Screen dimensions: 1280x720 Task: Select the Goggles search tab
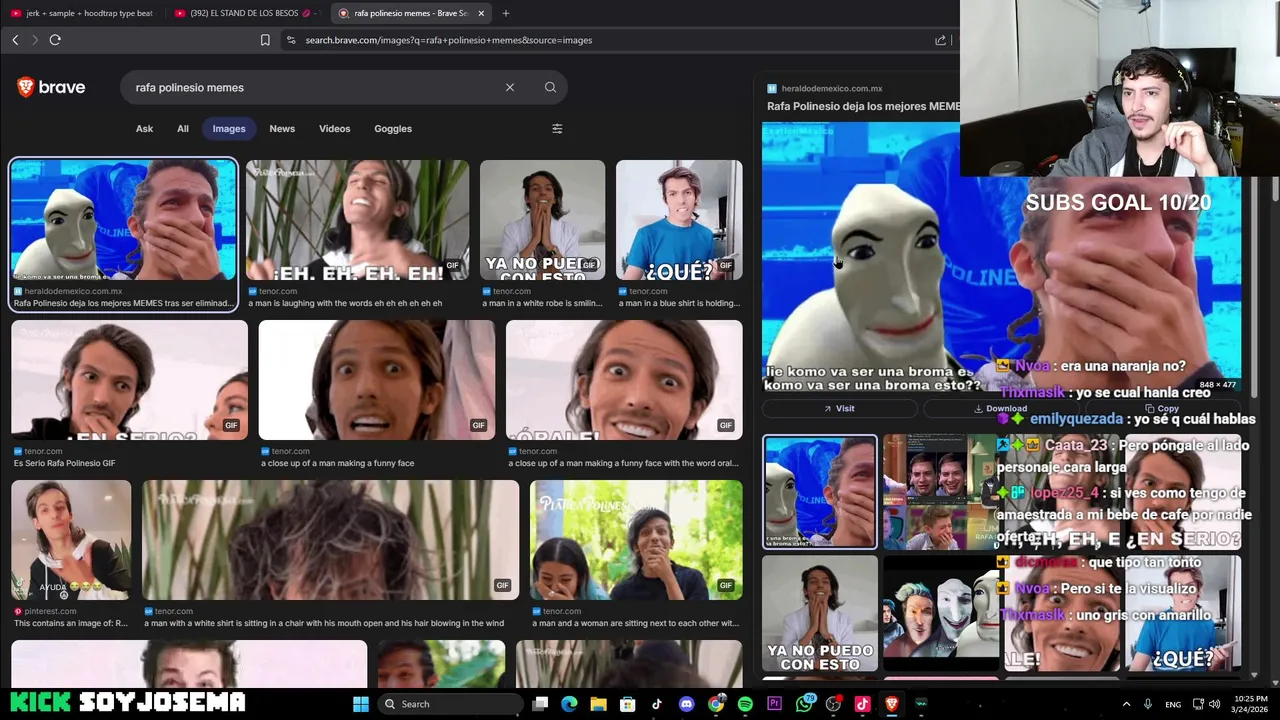coord(393,128)
